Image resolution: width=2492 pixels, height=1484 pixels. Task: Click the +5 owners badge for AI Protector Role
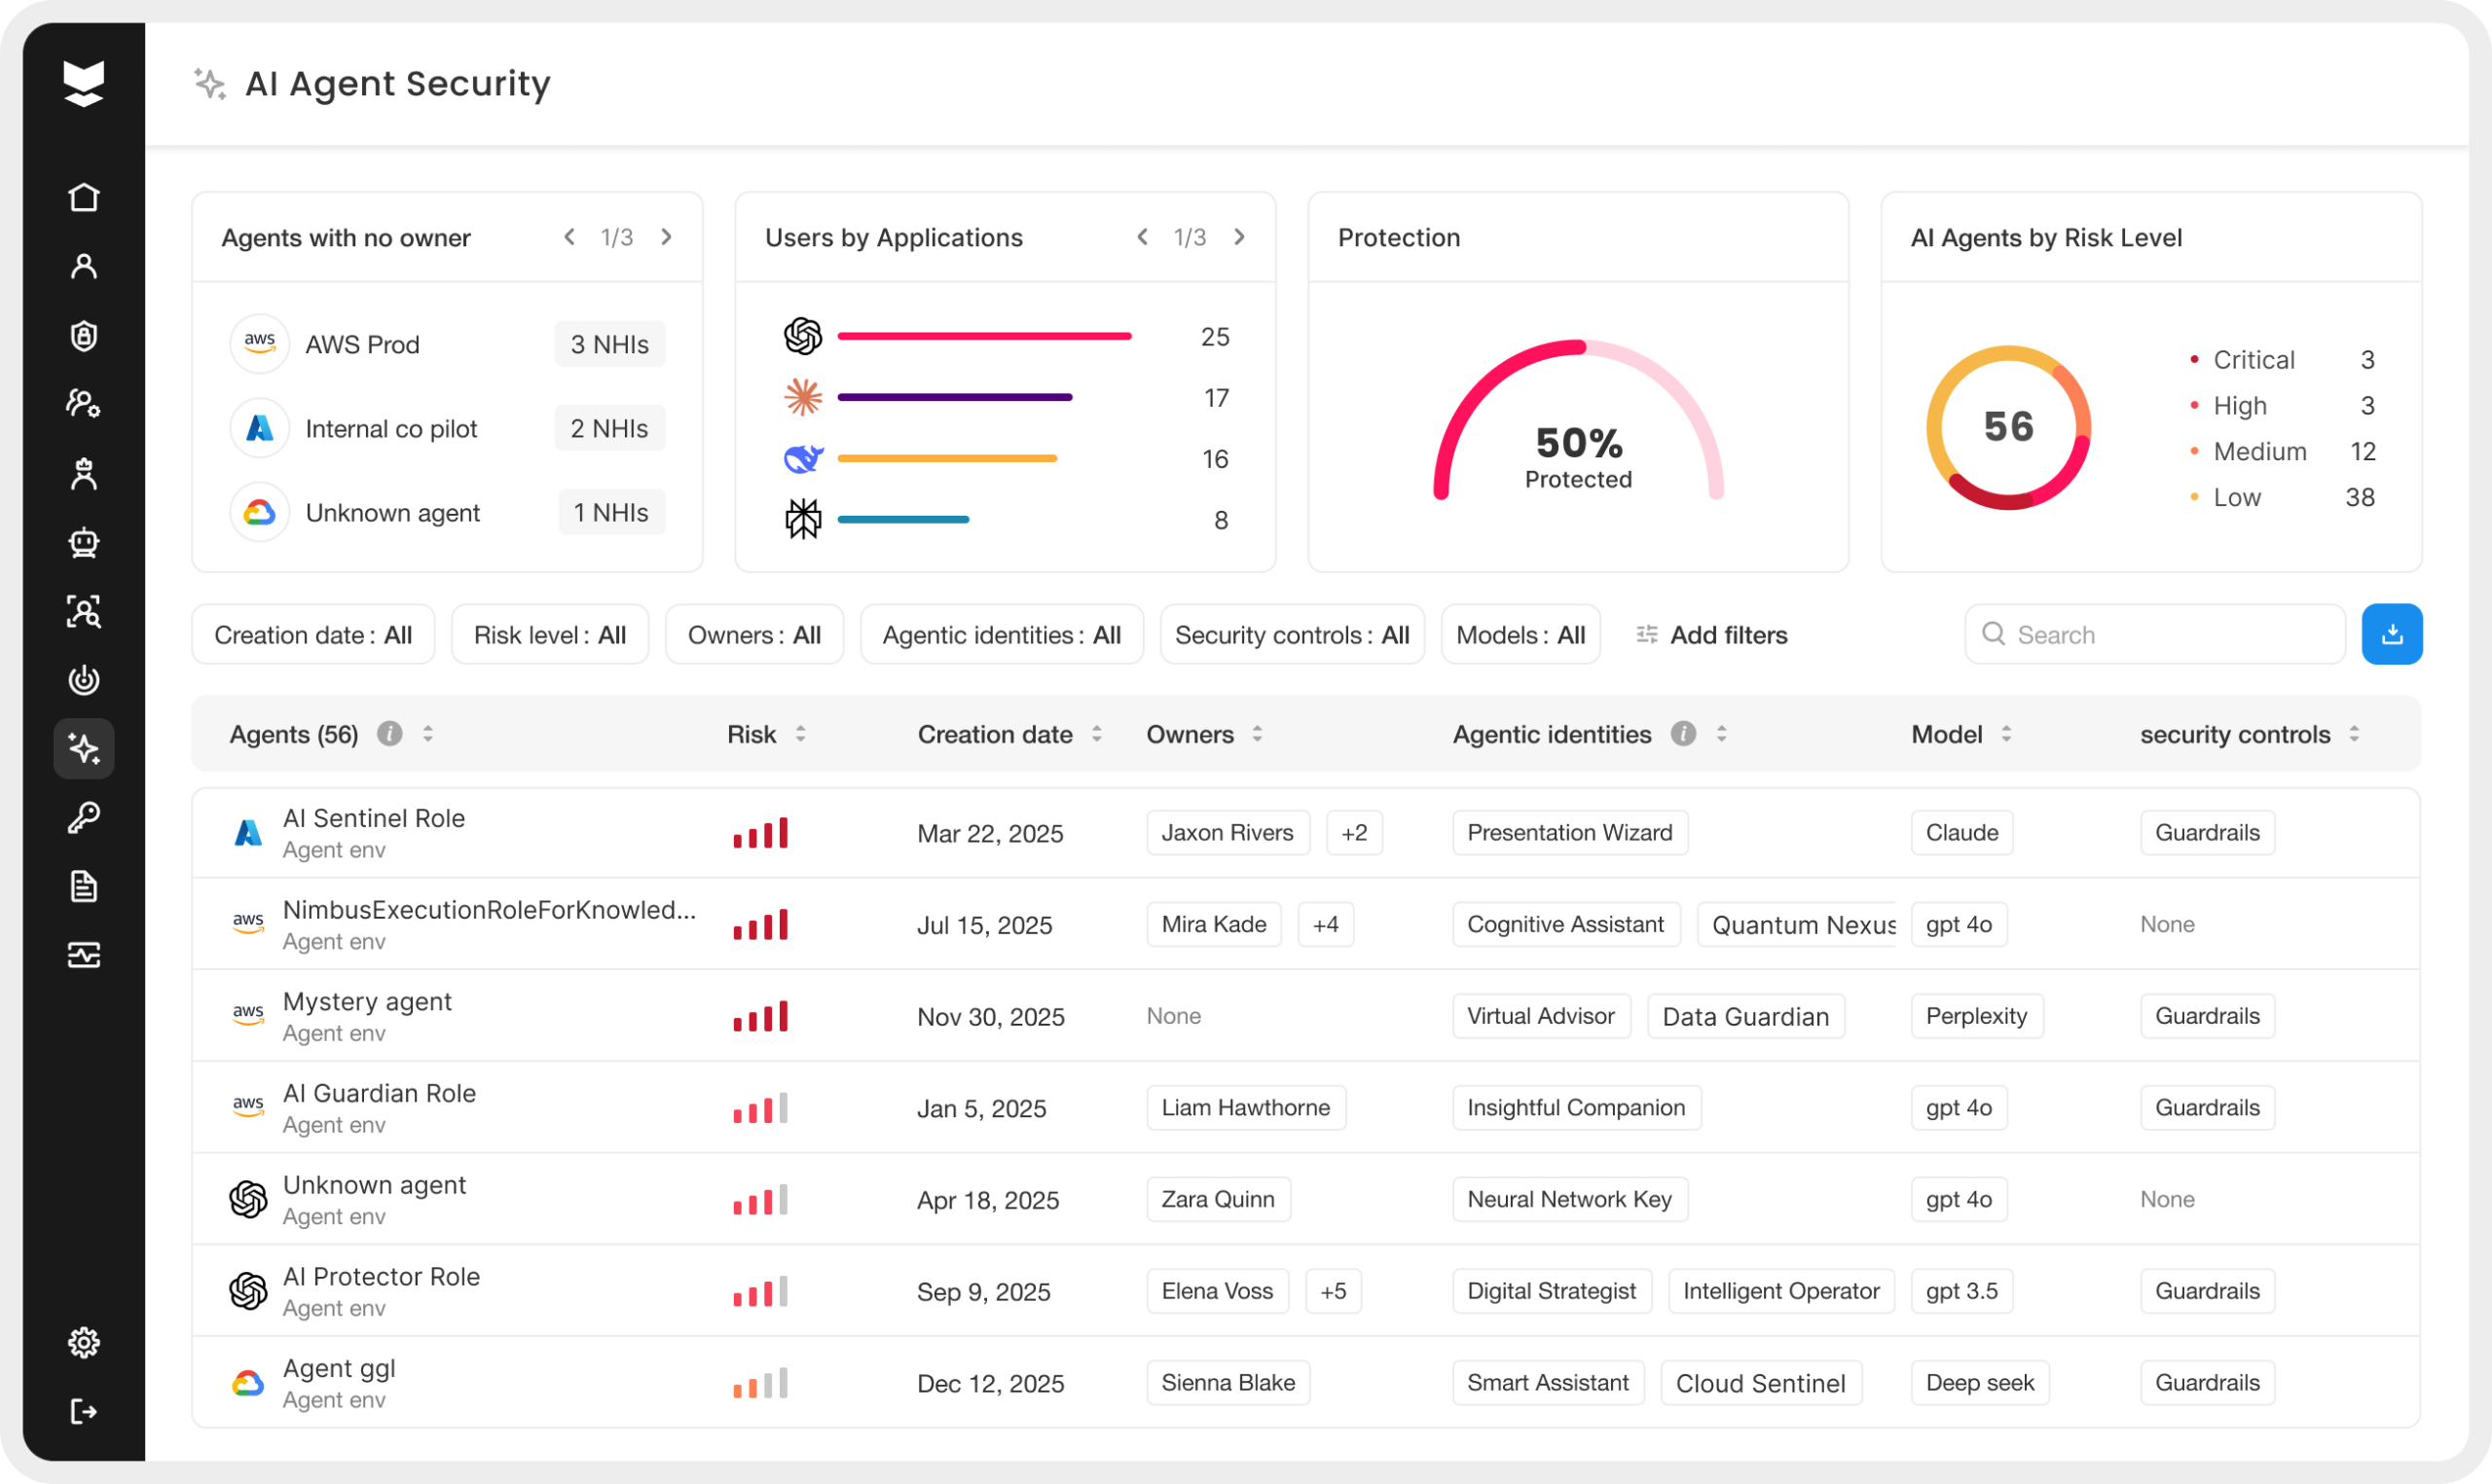coord(1332,1291)
